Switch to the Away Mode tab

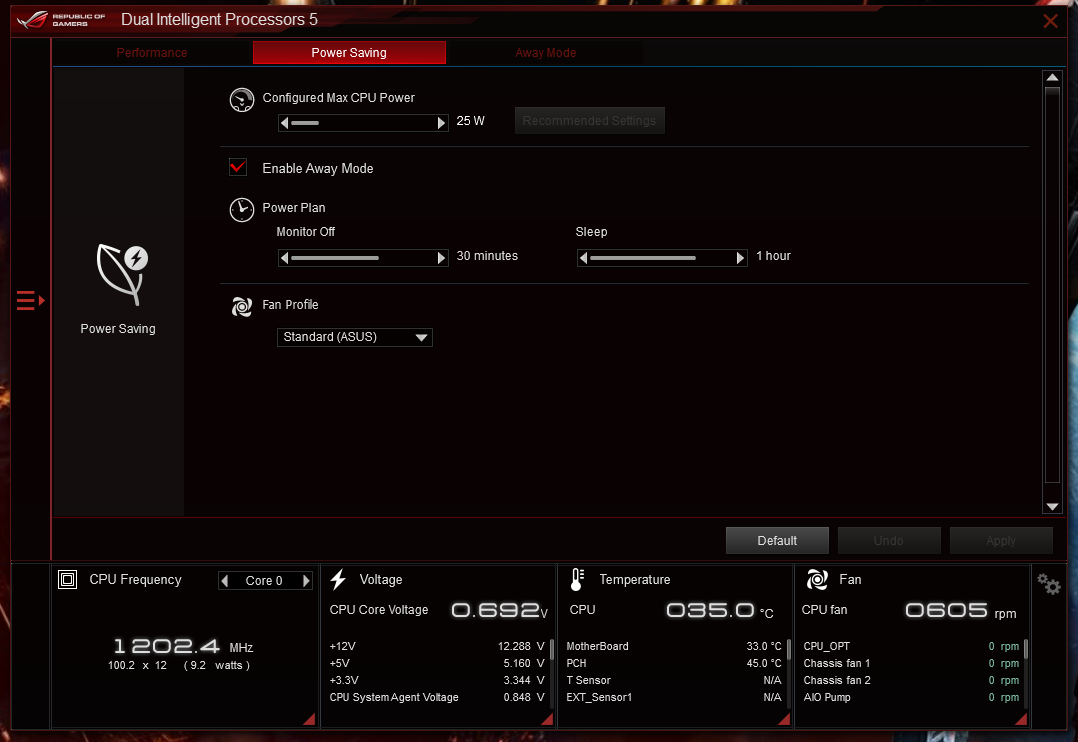click(x=545, y=53)
